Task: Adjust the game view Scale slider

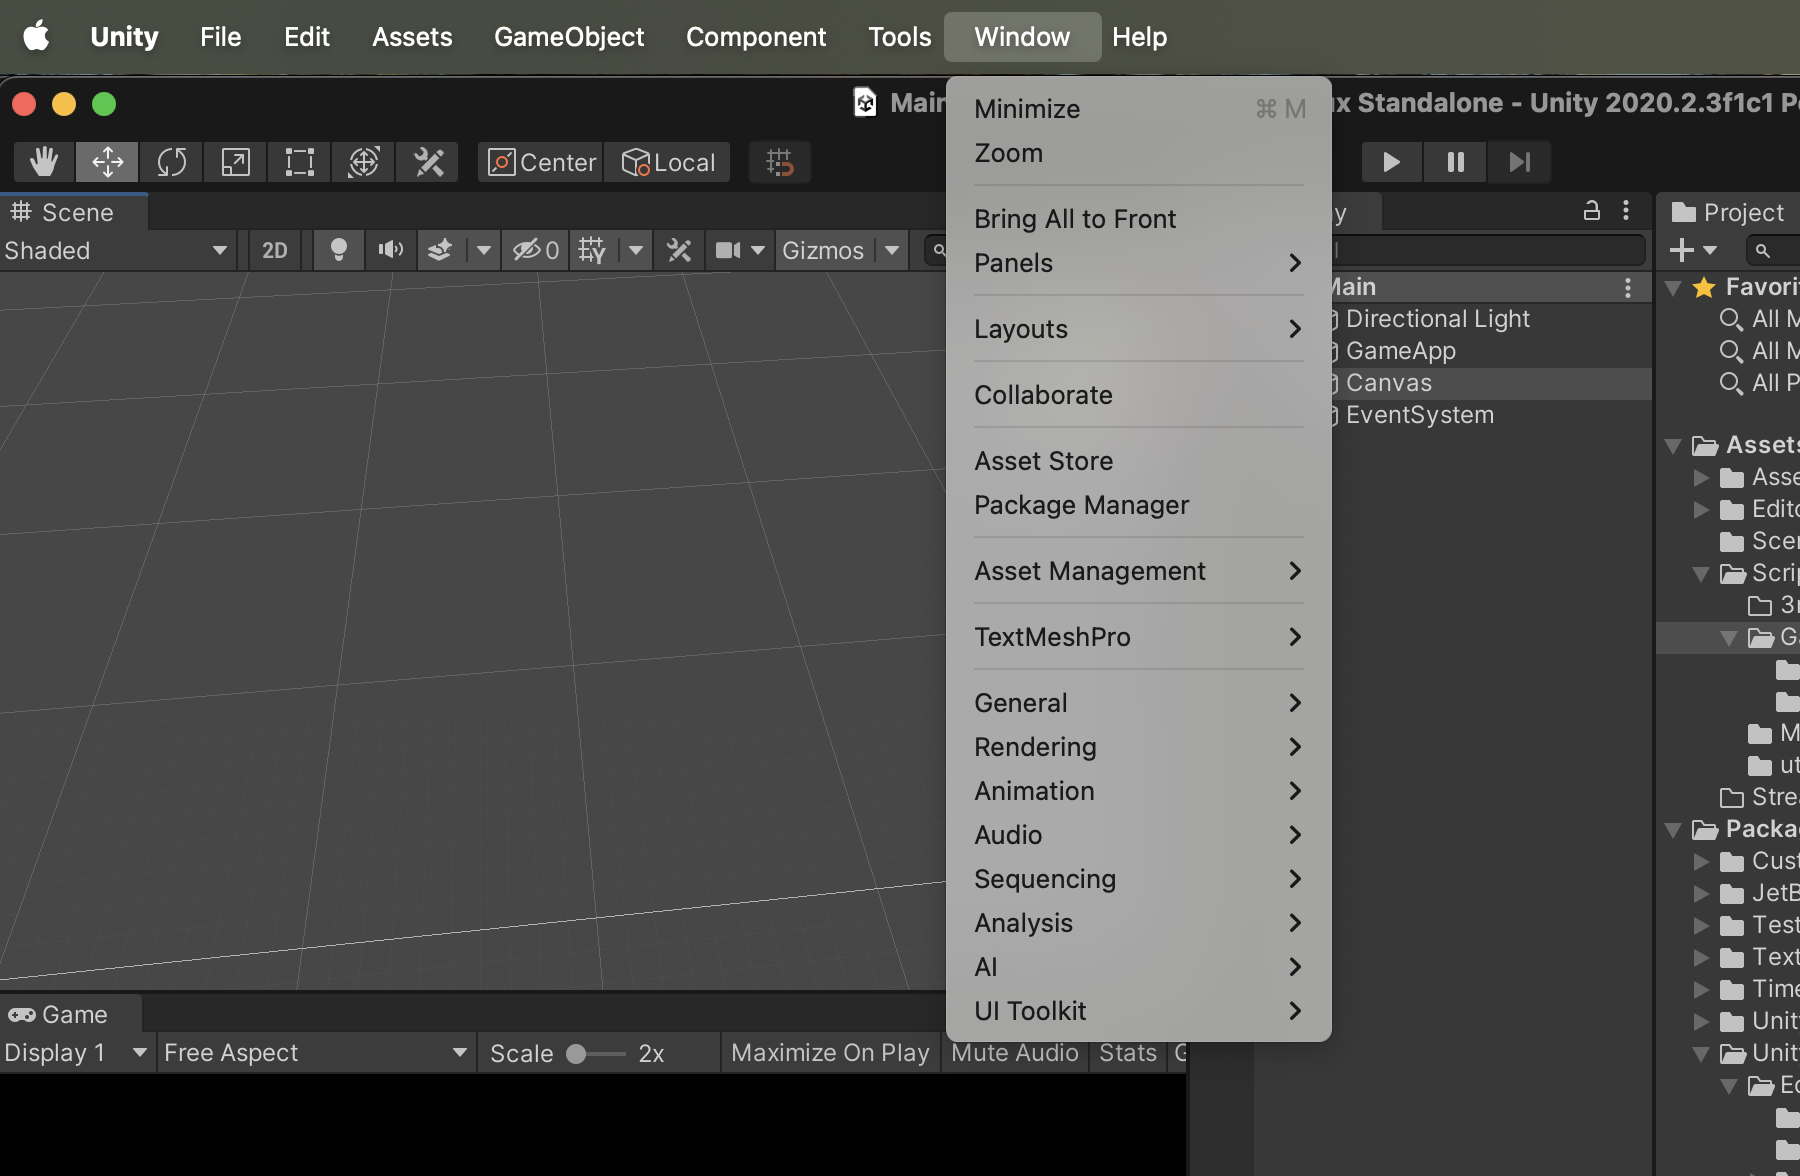Action: pyautogui.click(x=596, y=1054)
